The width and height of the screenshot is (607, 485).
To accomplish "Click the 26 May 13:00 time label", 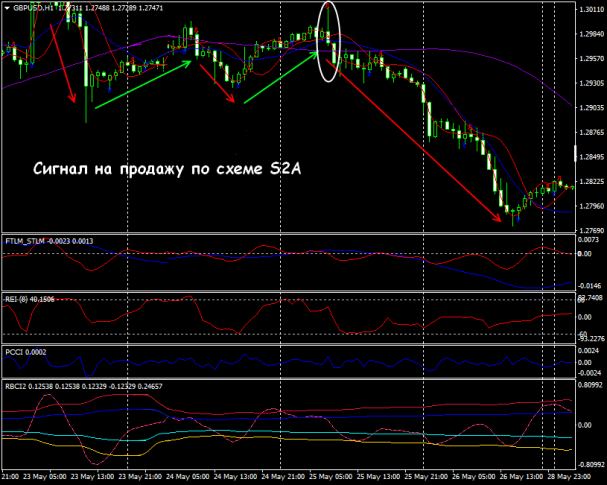I will pyautogui.click(x=521, y=476).
